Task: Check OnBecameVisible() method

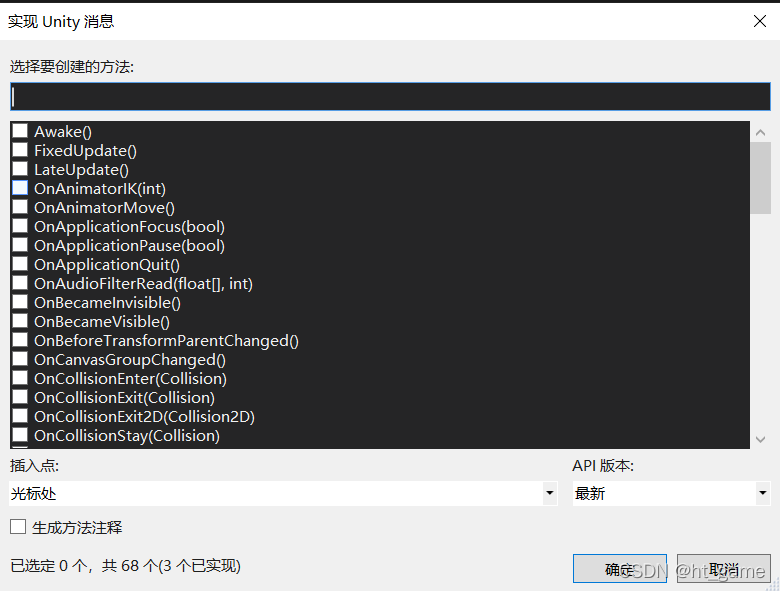Action: pos(20,321)
